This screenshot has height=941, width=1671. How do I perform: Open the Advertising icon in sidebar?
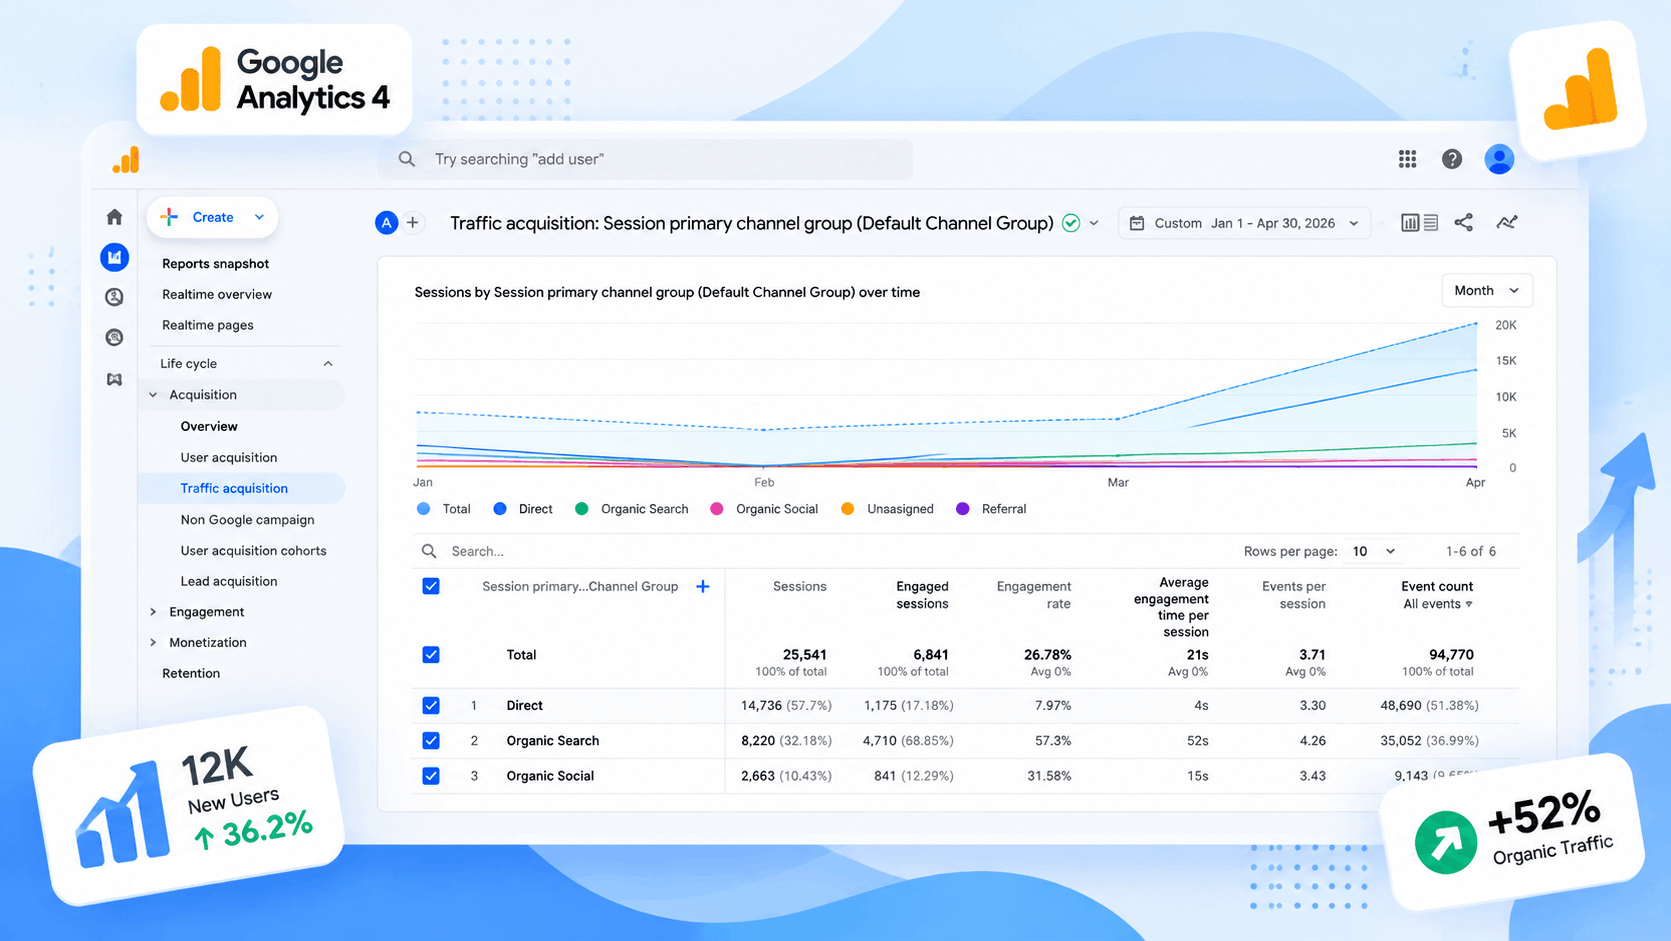[x=115, y=338]
